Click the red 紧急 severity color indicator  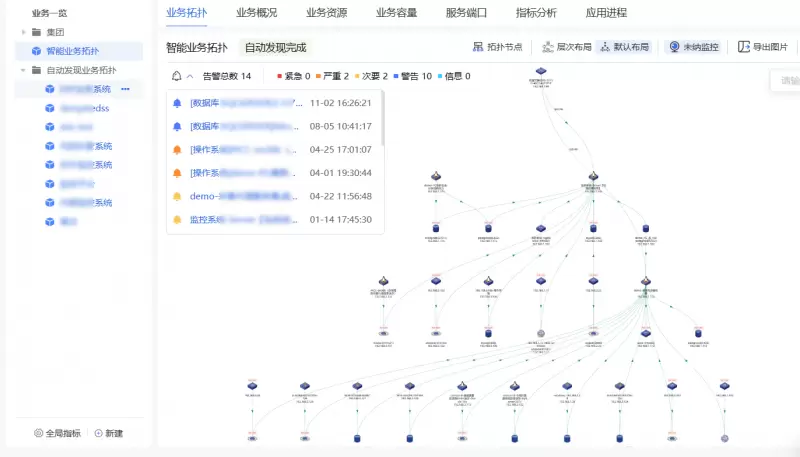pos(279,76)
